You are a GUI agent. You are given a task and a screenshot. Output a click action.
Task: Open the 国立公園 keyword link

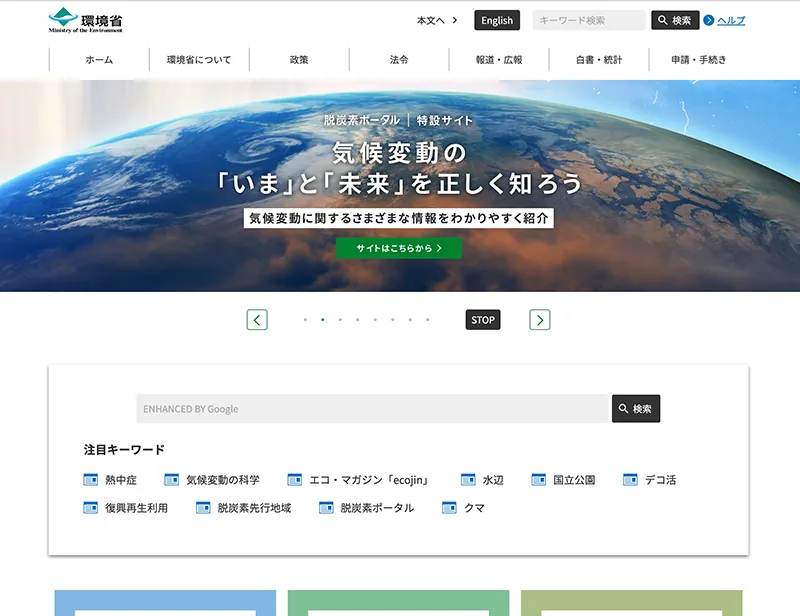coord(574,480)
